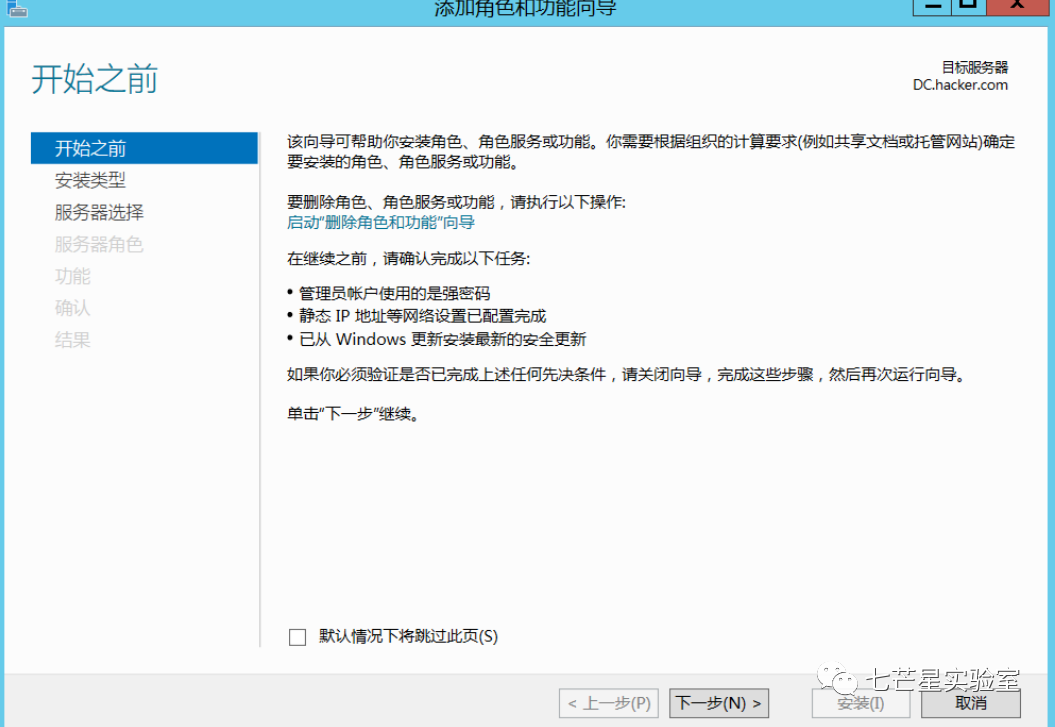This screenshot has height=727, width=1055.
Task: Click the 下一步(N) > button
Action: pyautogui.click(x=719, y=703)
